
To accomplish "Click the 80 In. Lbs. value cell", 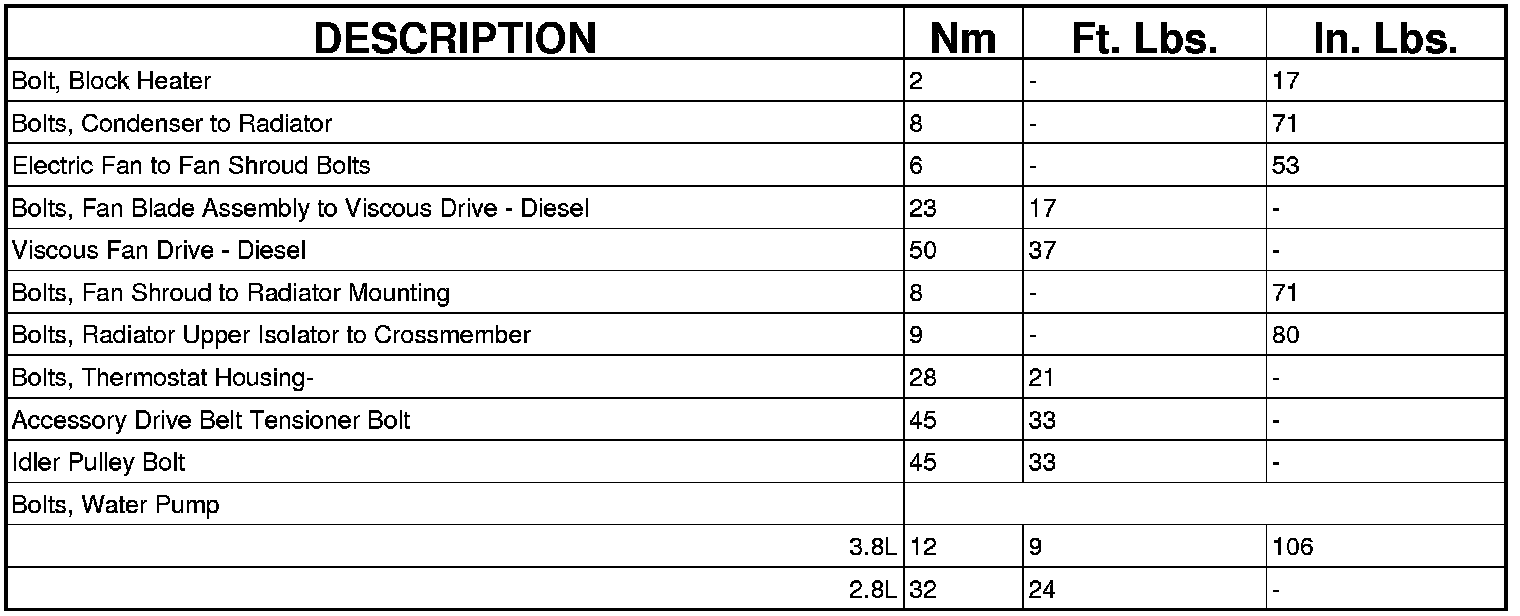I will (1287, 335).
